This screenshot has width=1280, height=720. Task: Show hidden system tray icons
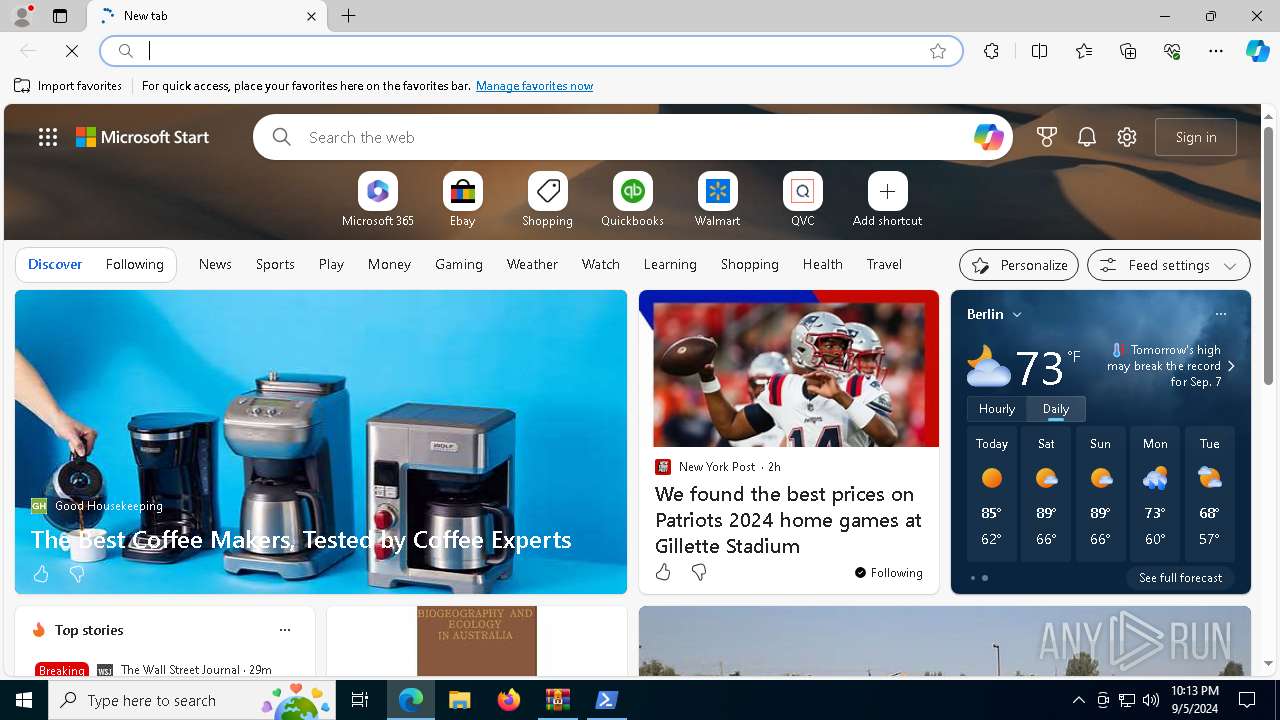click(1078, 700)
